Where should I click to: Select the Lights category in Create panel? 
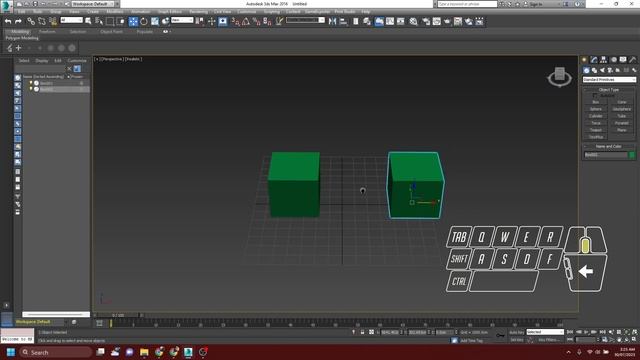[602, 70]
